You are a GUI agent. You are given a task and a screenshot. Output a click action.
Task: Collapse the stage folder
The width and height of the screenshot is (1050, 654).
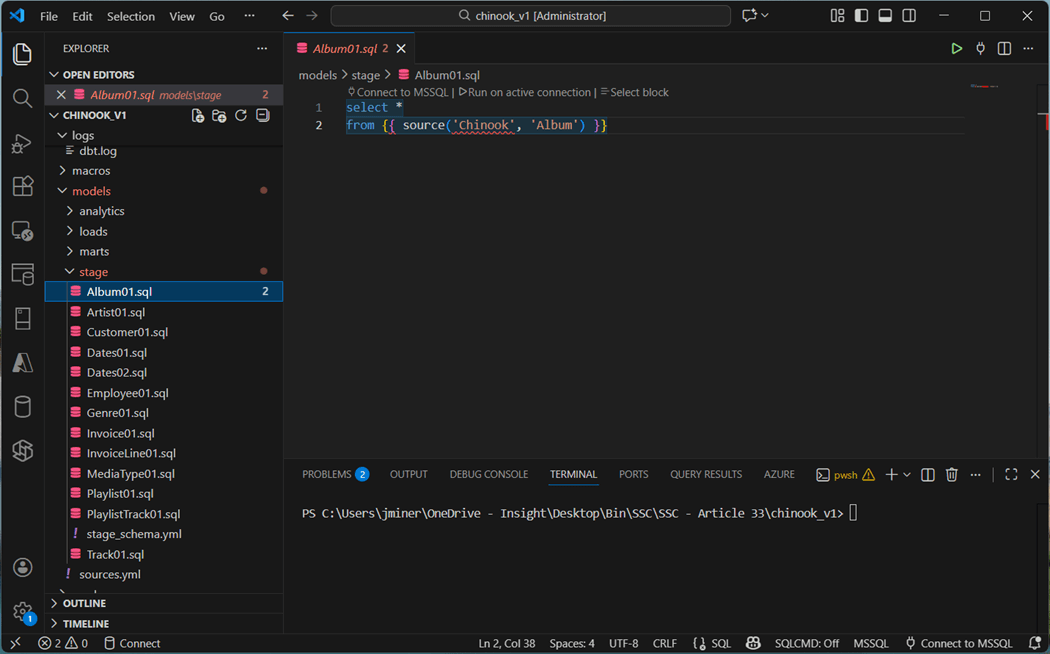tap(93, 272)
